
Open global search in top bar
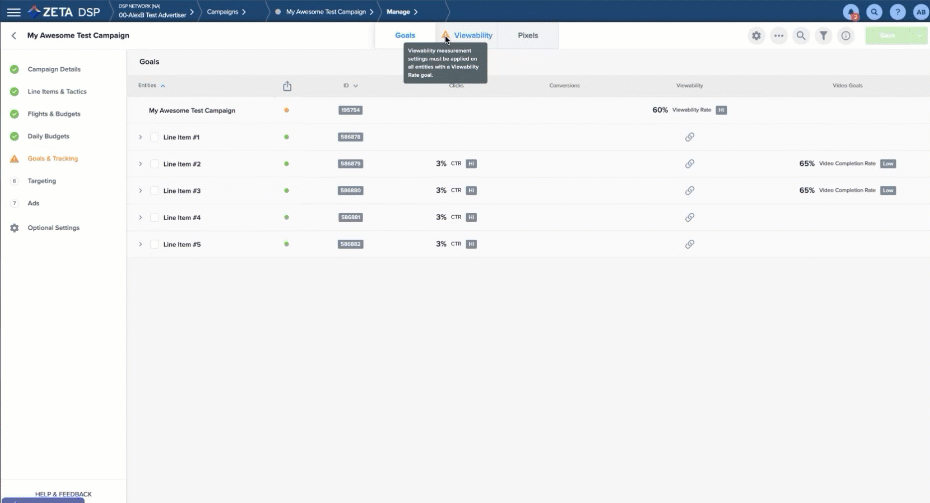(x=874, y=12)
